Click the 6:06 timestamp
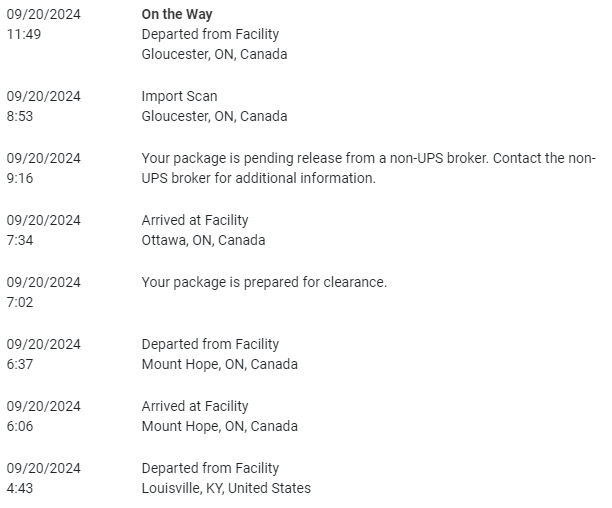This screenshot has width=612, height=508. pyautogui.click(x=20, y=426)
